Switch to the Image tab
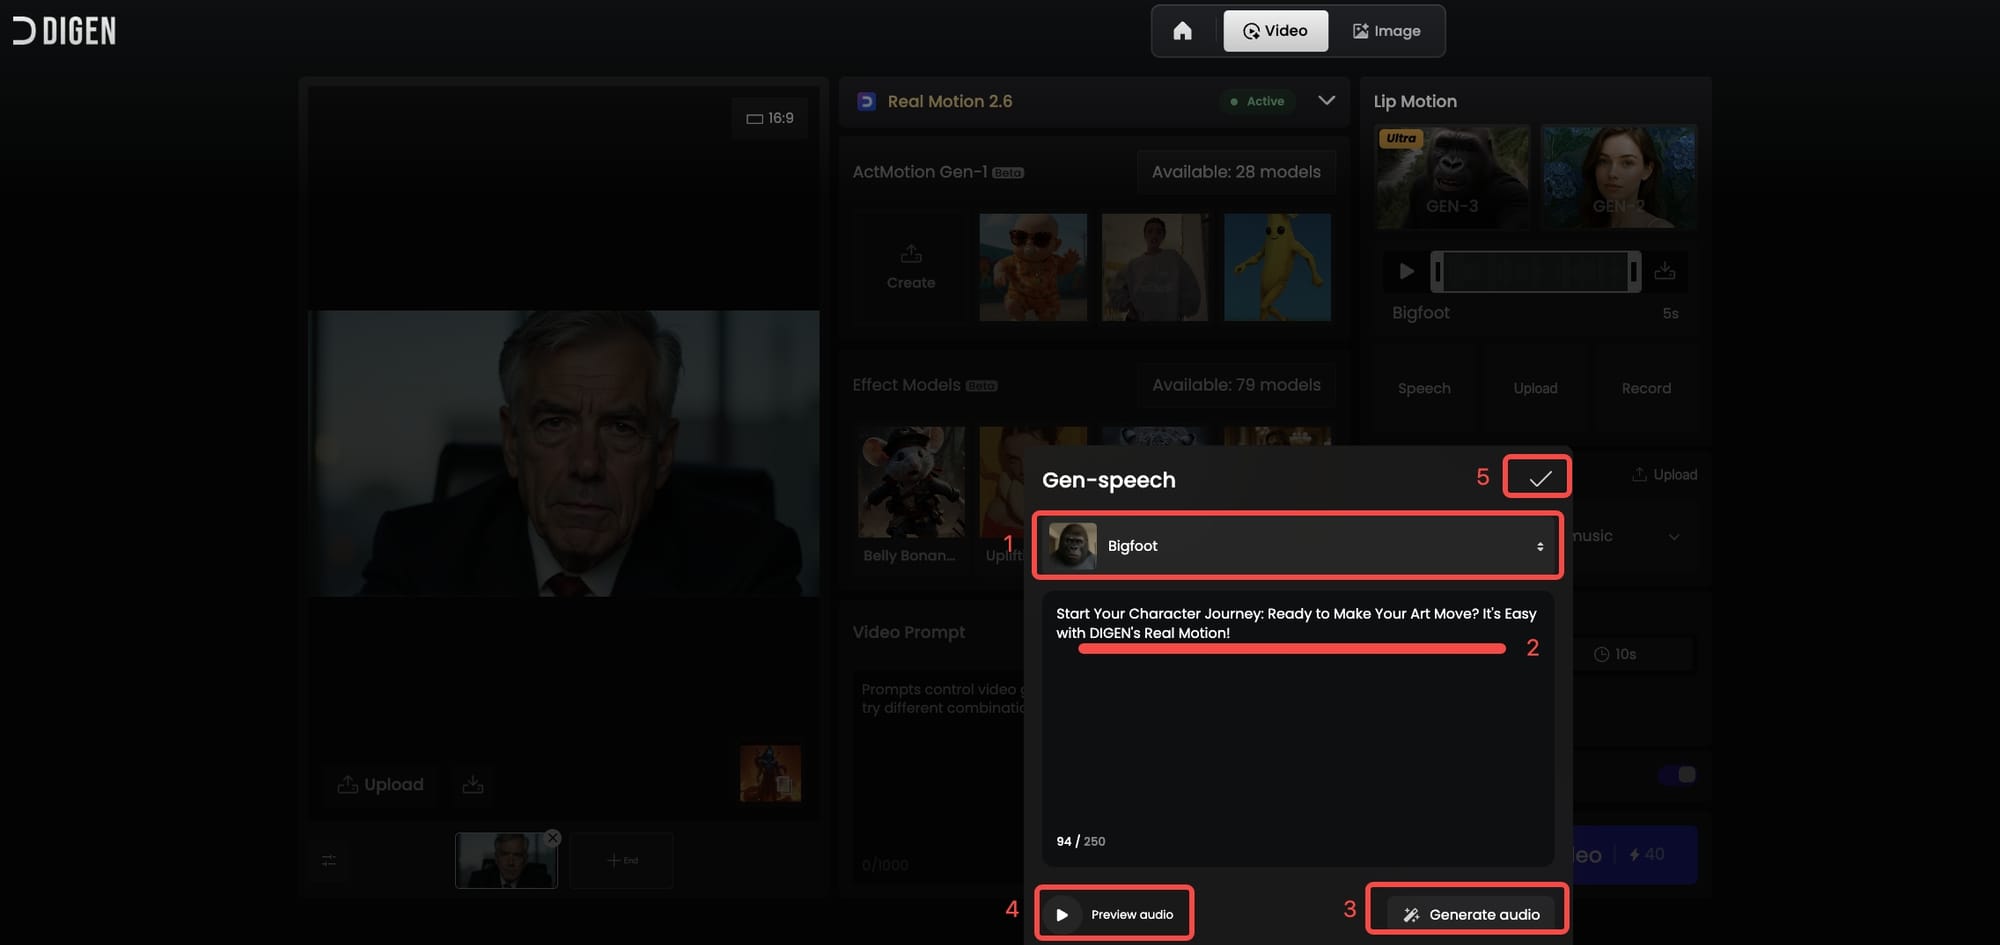2000x945 pixels. tap(1386, 31)
